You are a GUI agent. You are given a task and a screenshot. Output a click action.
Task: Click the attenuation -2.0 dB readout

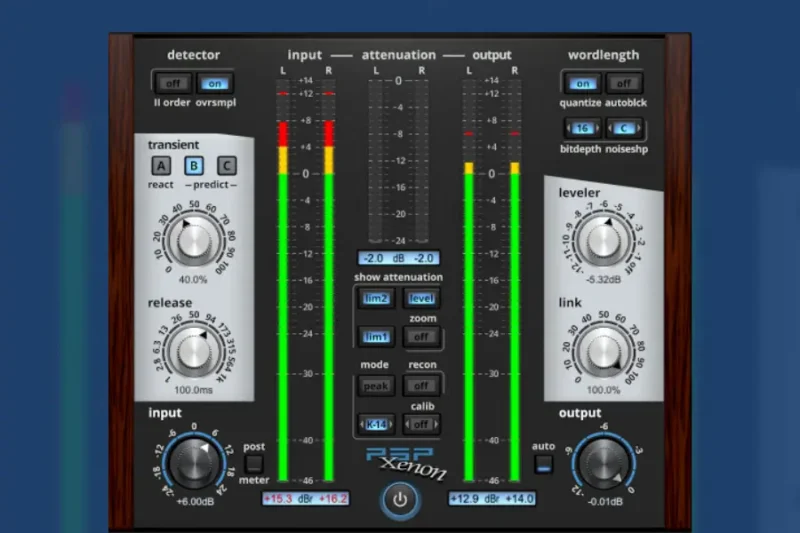[398, 258]
